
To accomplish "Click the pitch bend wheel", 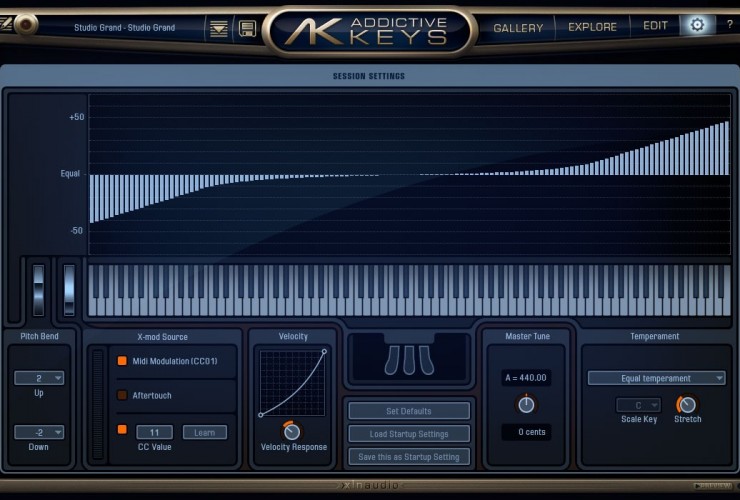I will click(39, 290).
